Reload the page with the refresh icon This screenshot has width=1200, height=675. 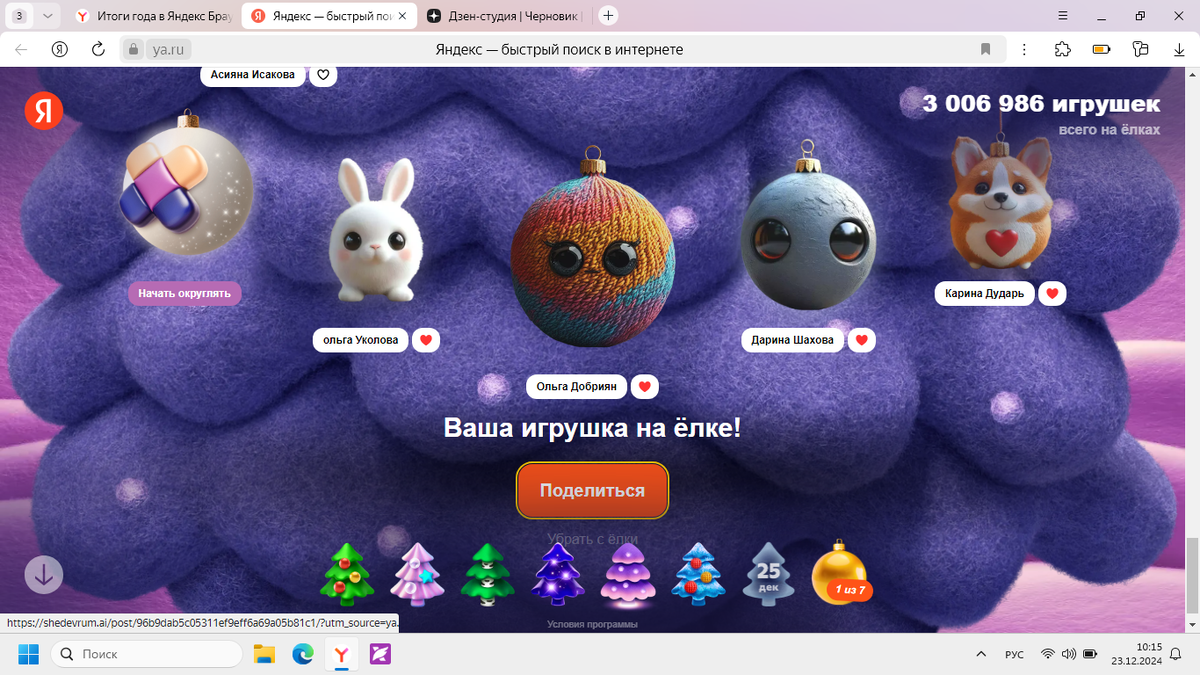(x=98, y=49)
